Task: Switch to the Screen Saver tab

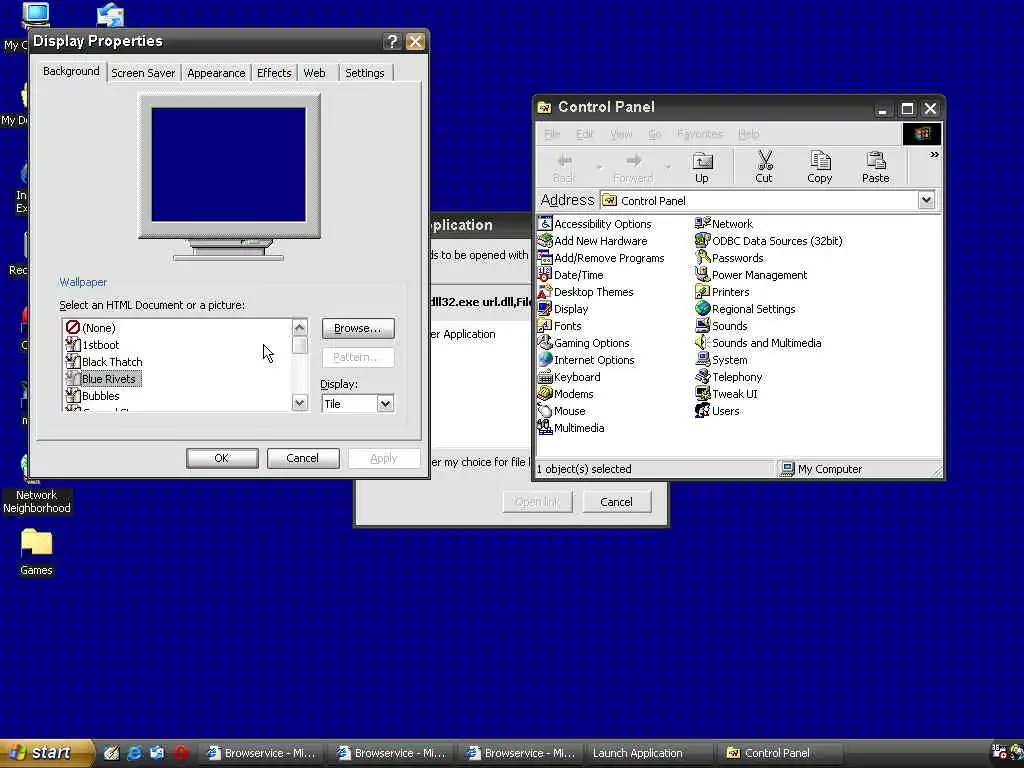Action: pos(143,73)
